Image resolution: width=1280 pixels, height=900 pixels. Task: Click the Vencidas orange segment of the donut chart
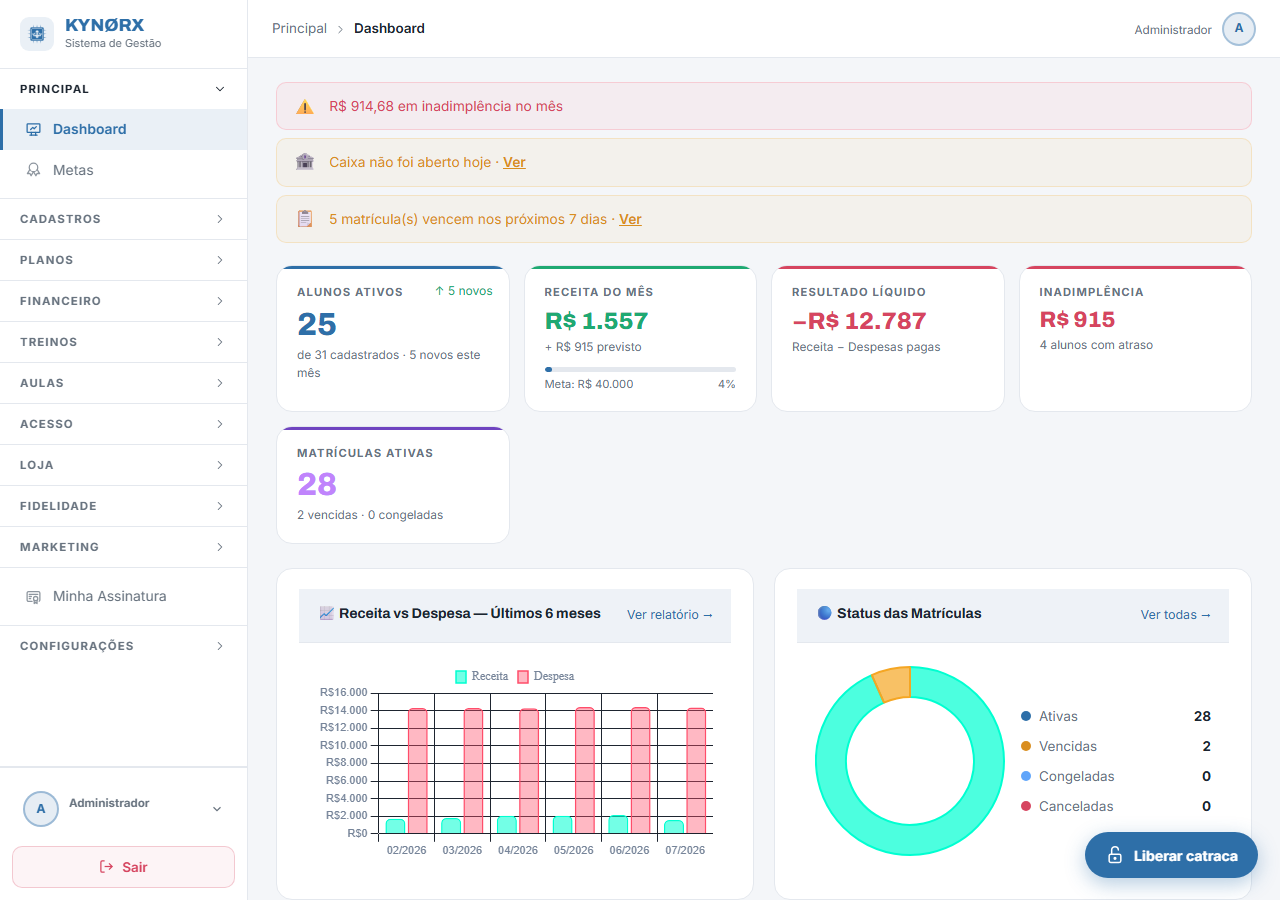click(893, 684)
